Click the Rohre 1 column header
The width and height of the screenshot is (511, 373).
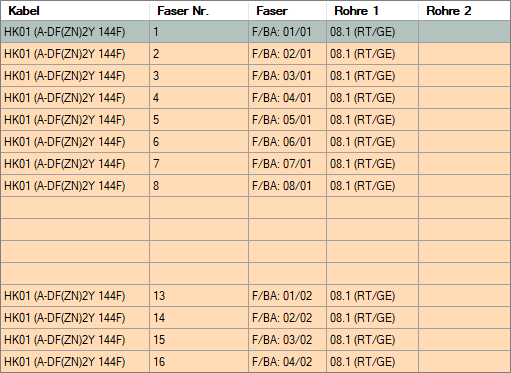[x=372, y=11]
